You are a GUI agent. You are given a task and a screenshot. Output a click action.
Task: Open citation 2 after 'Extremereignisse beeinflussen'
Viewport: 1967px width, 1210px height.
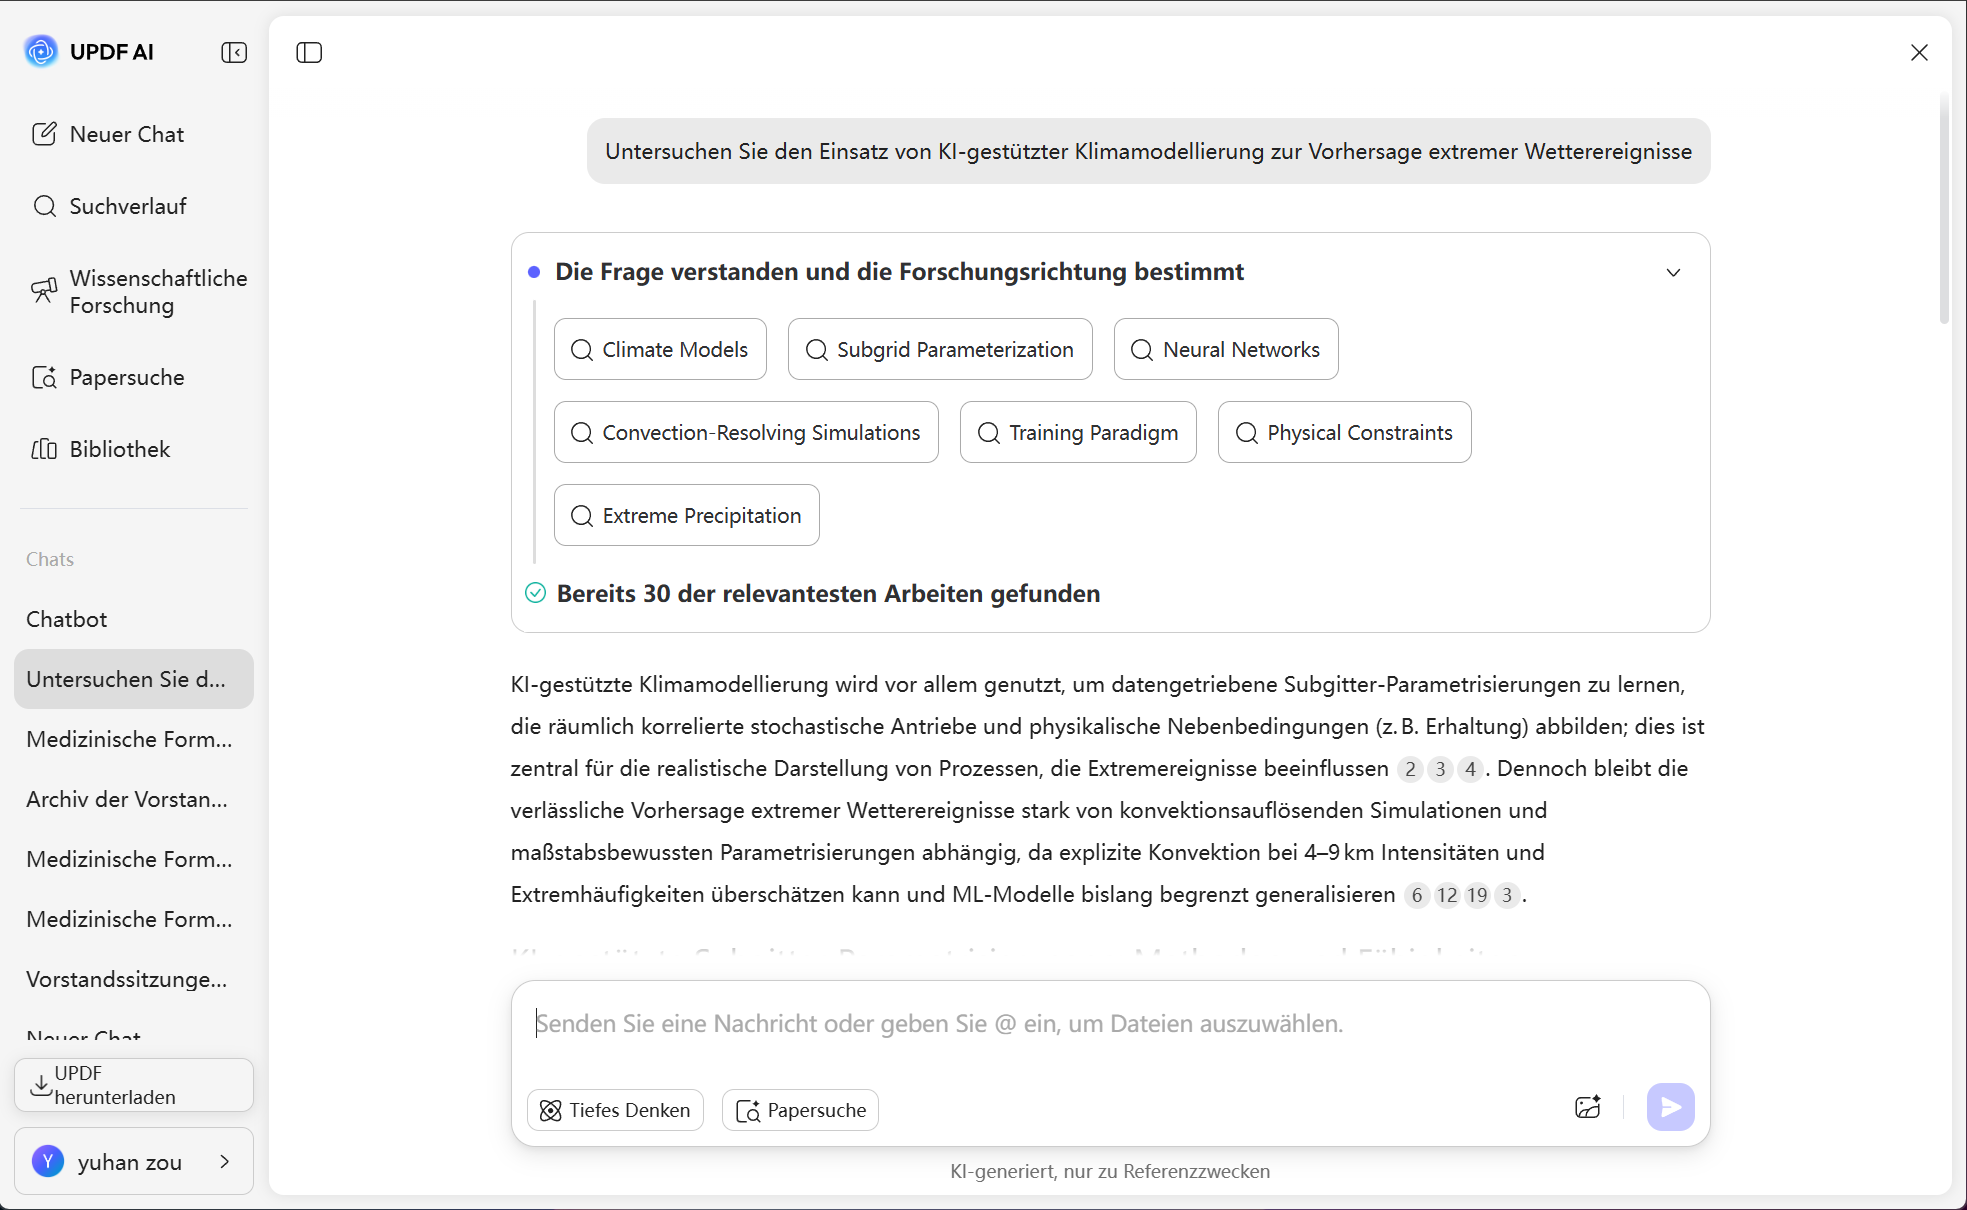pos(1410,769)
